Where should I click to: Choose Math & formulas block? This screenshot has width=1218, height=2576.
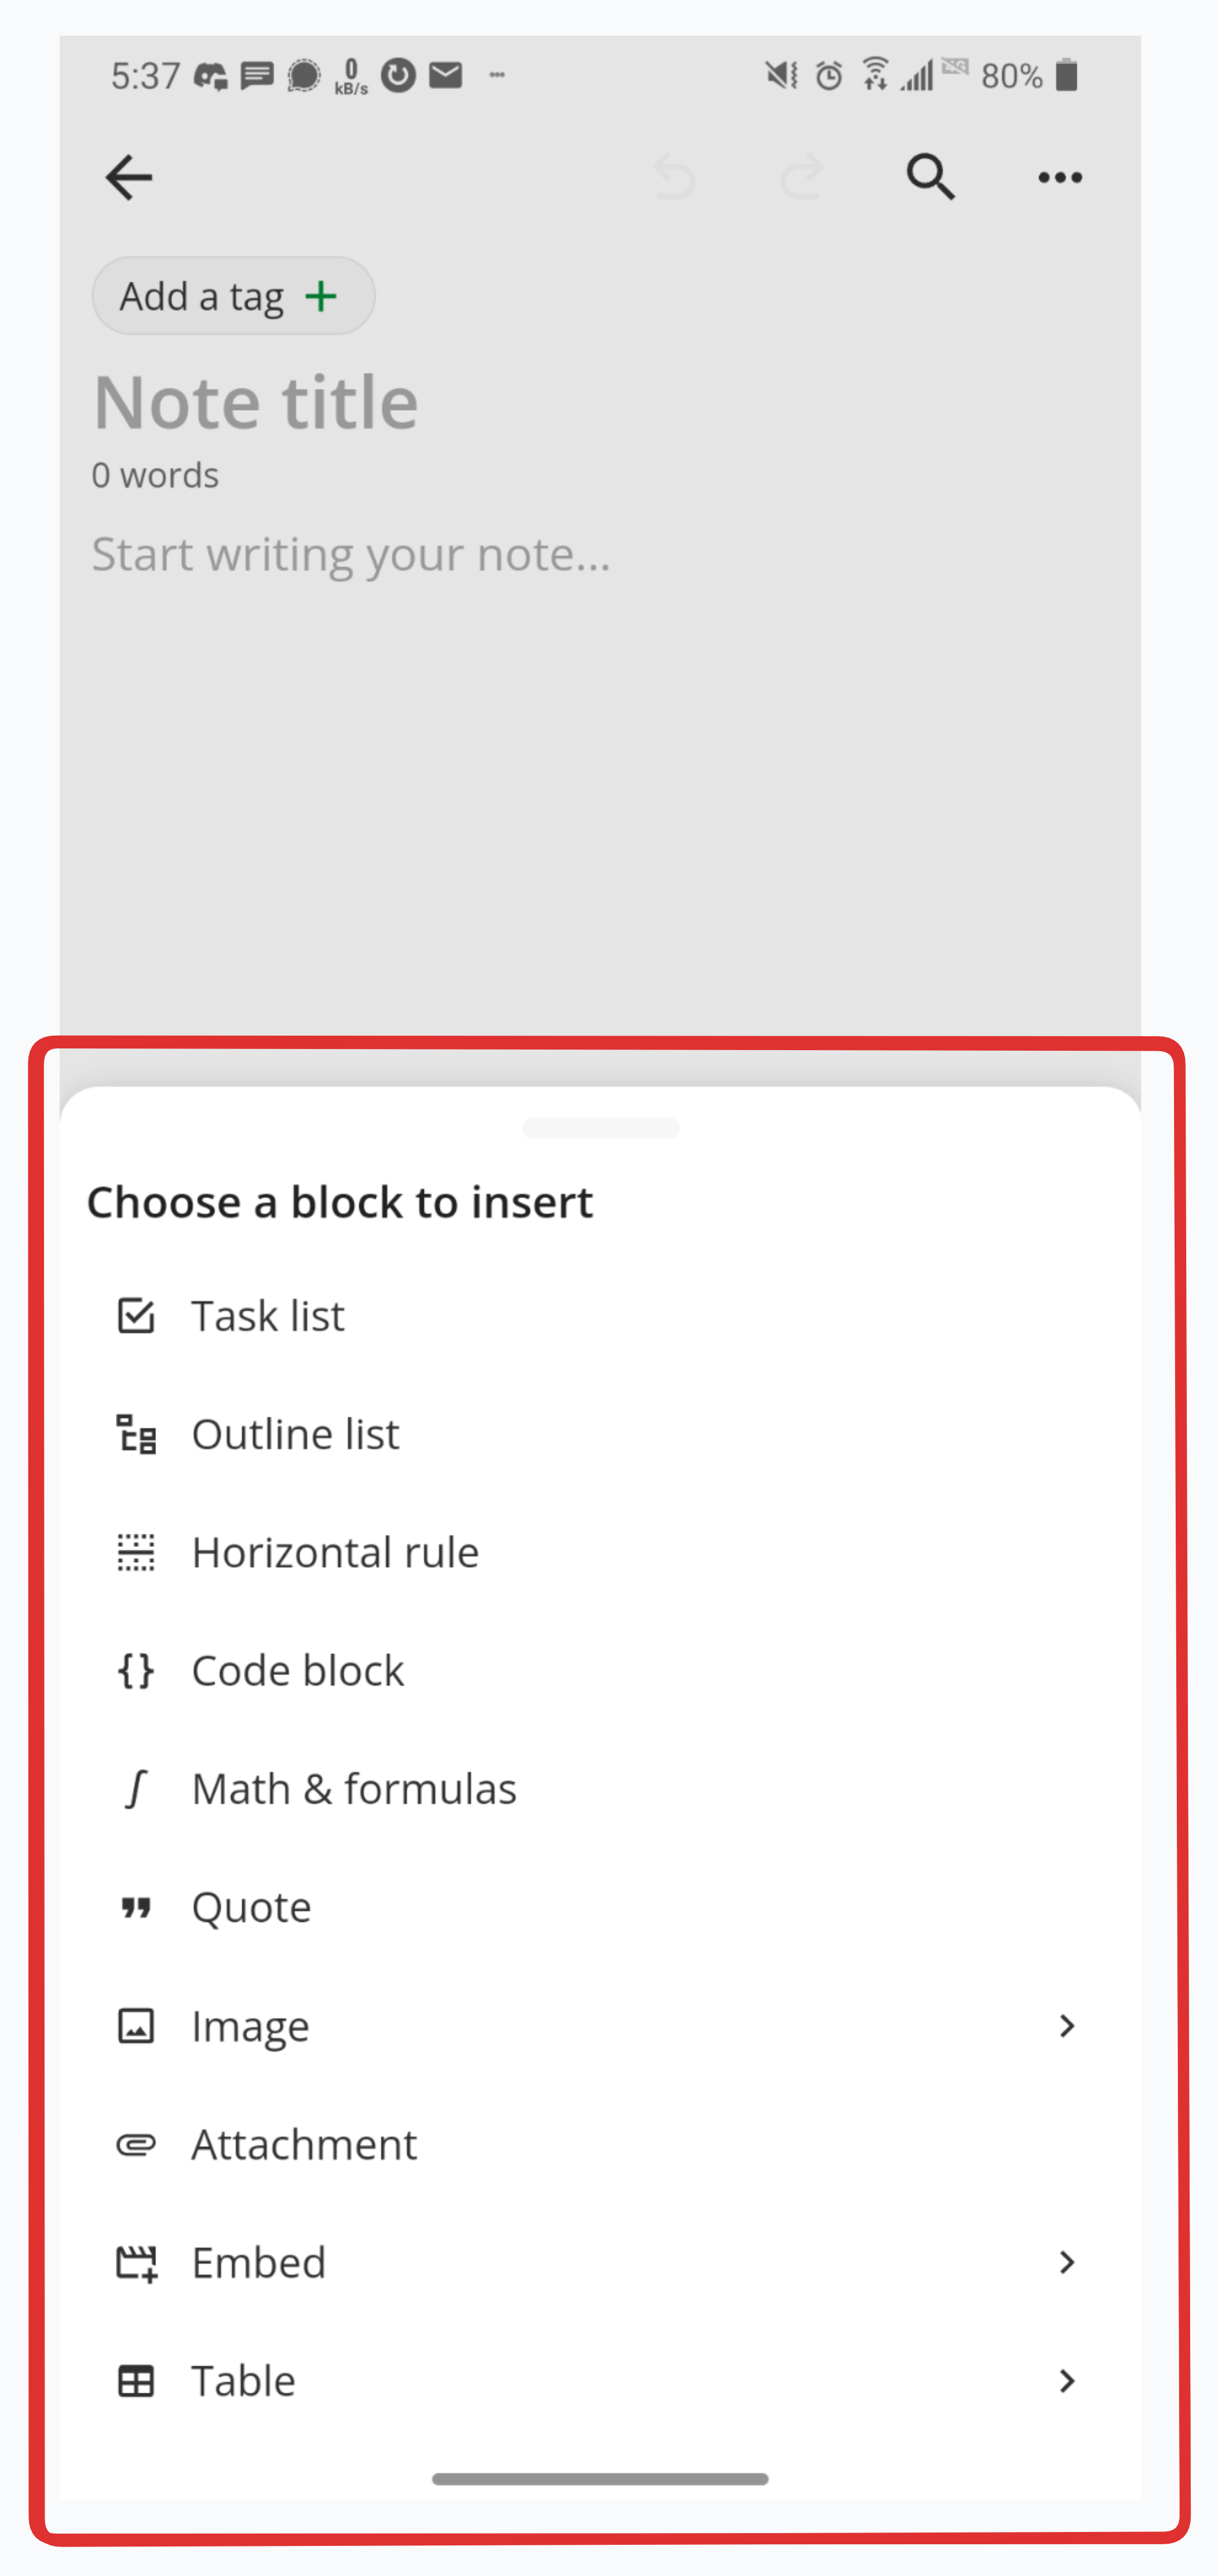click(x=354, y=1789)
